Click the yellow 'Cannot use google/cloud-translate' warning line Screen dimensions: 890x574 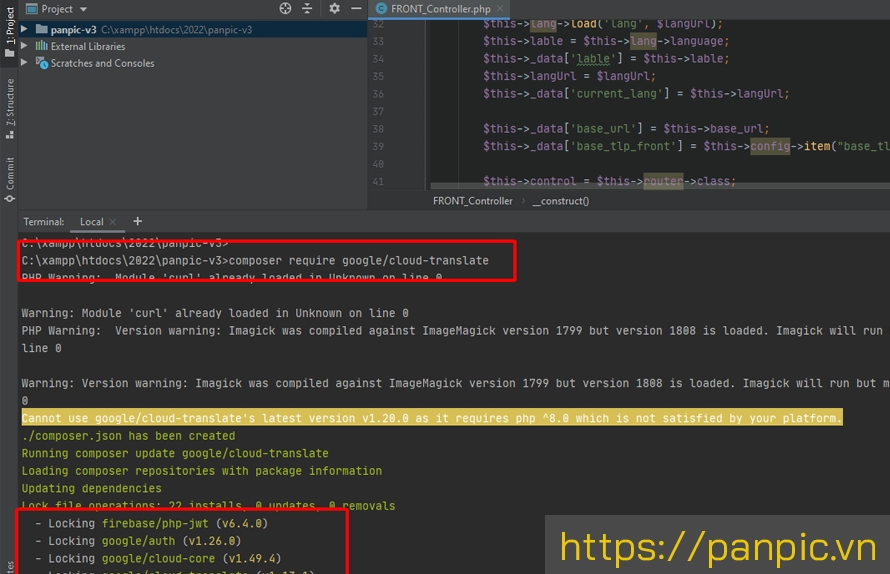coord(432,418)
